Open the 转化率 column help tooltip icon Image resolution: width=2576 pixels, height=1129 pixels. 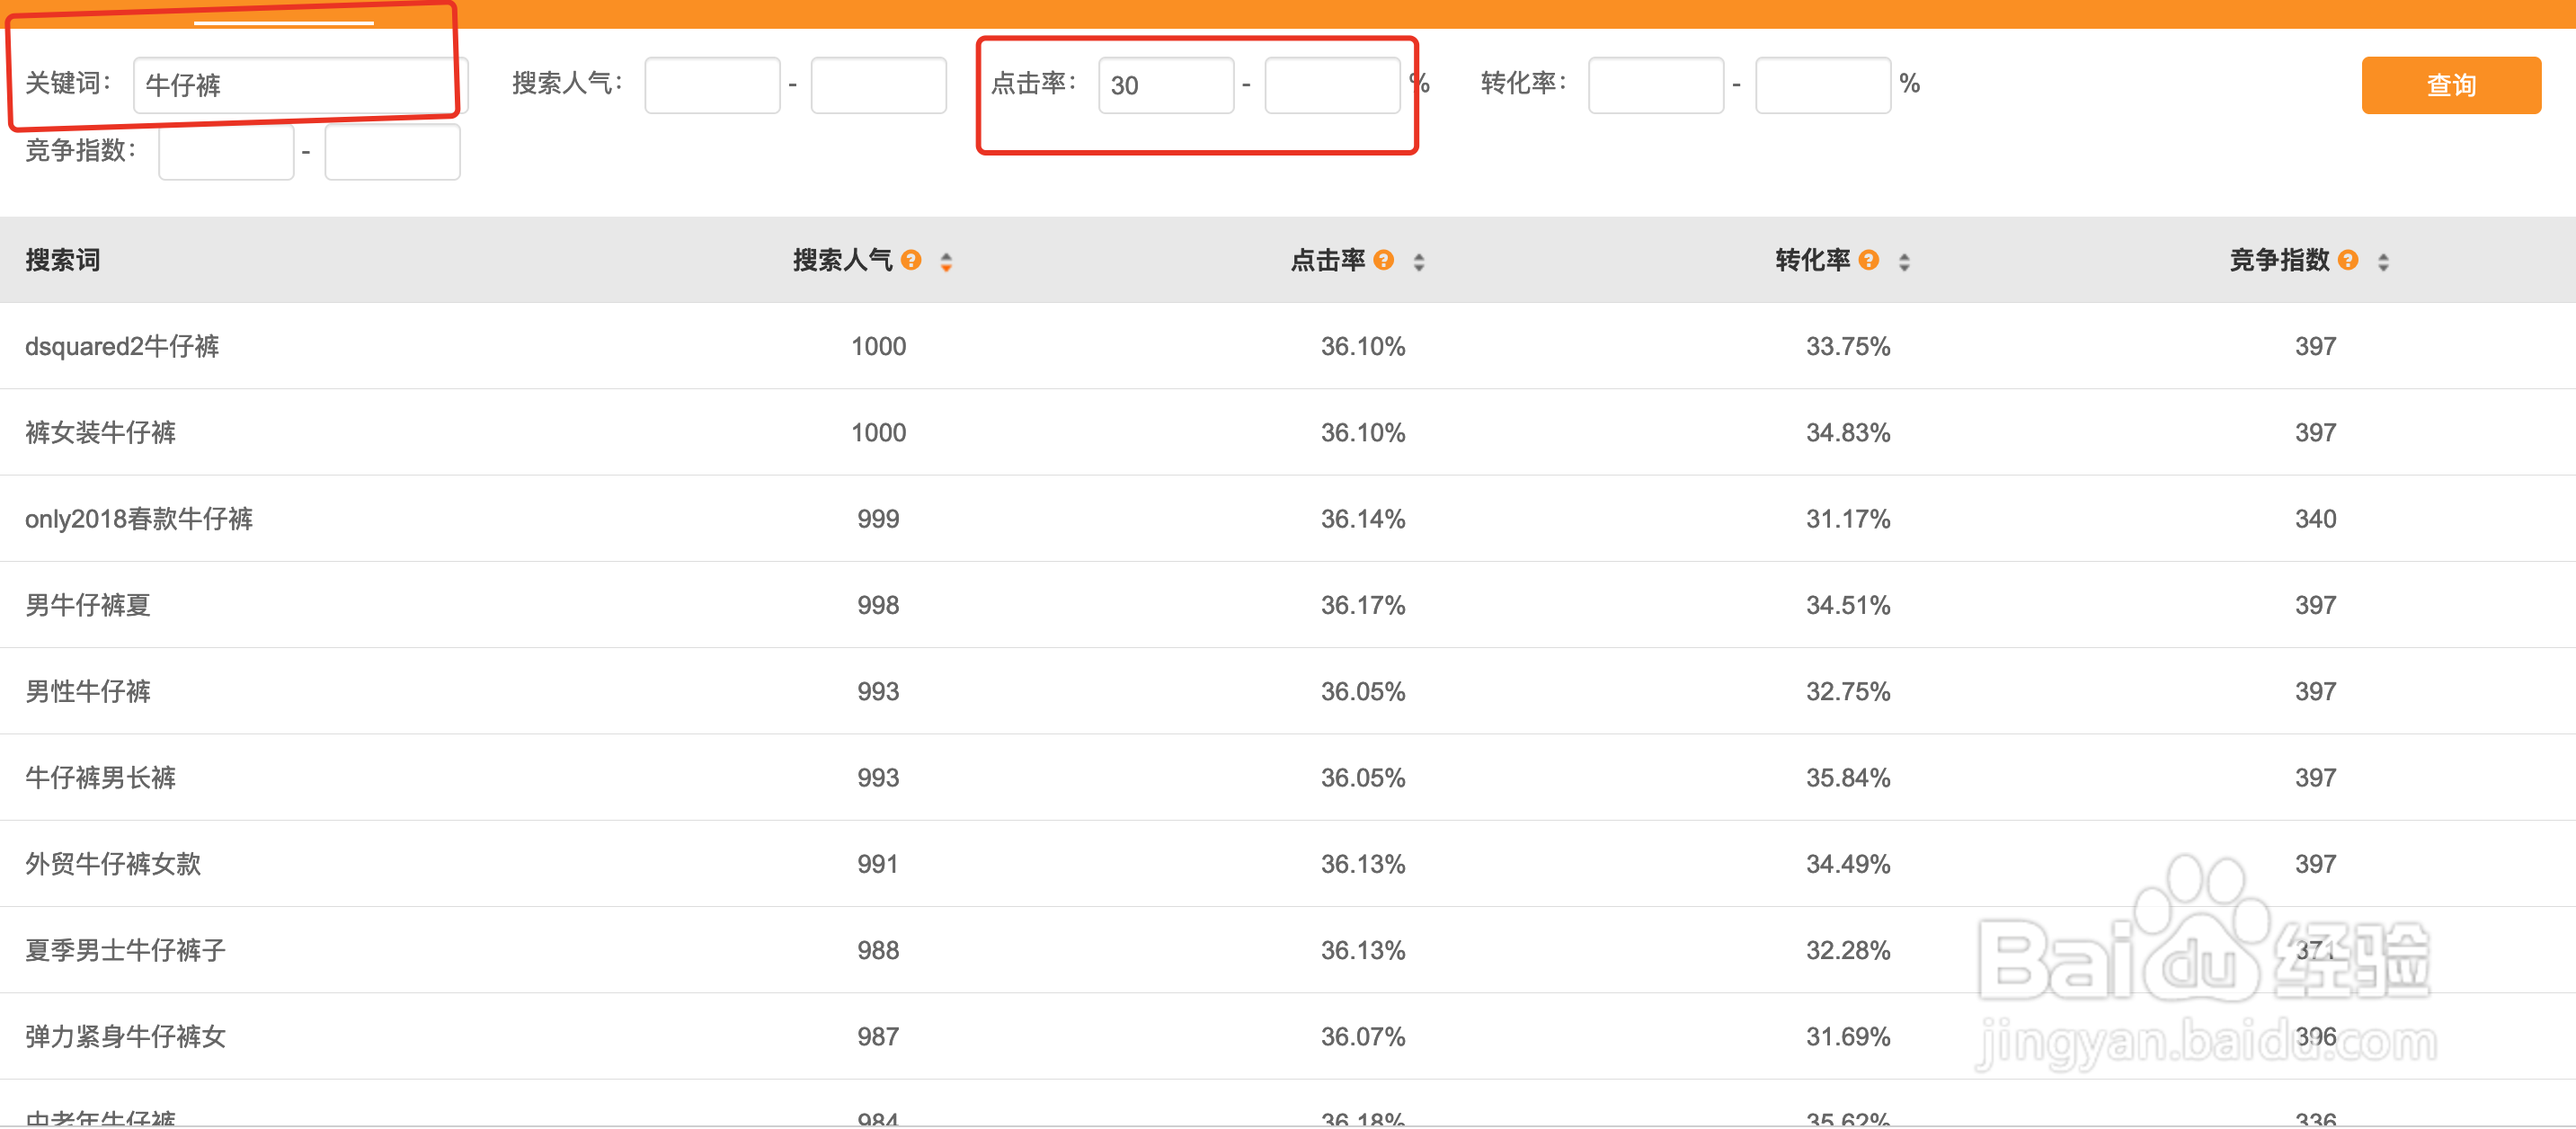click(x=1868, y=260)
